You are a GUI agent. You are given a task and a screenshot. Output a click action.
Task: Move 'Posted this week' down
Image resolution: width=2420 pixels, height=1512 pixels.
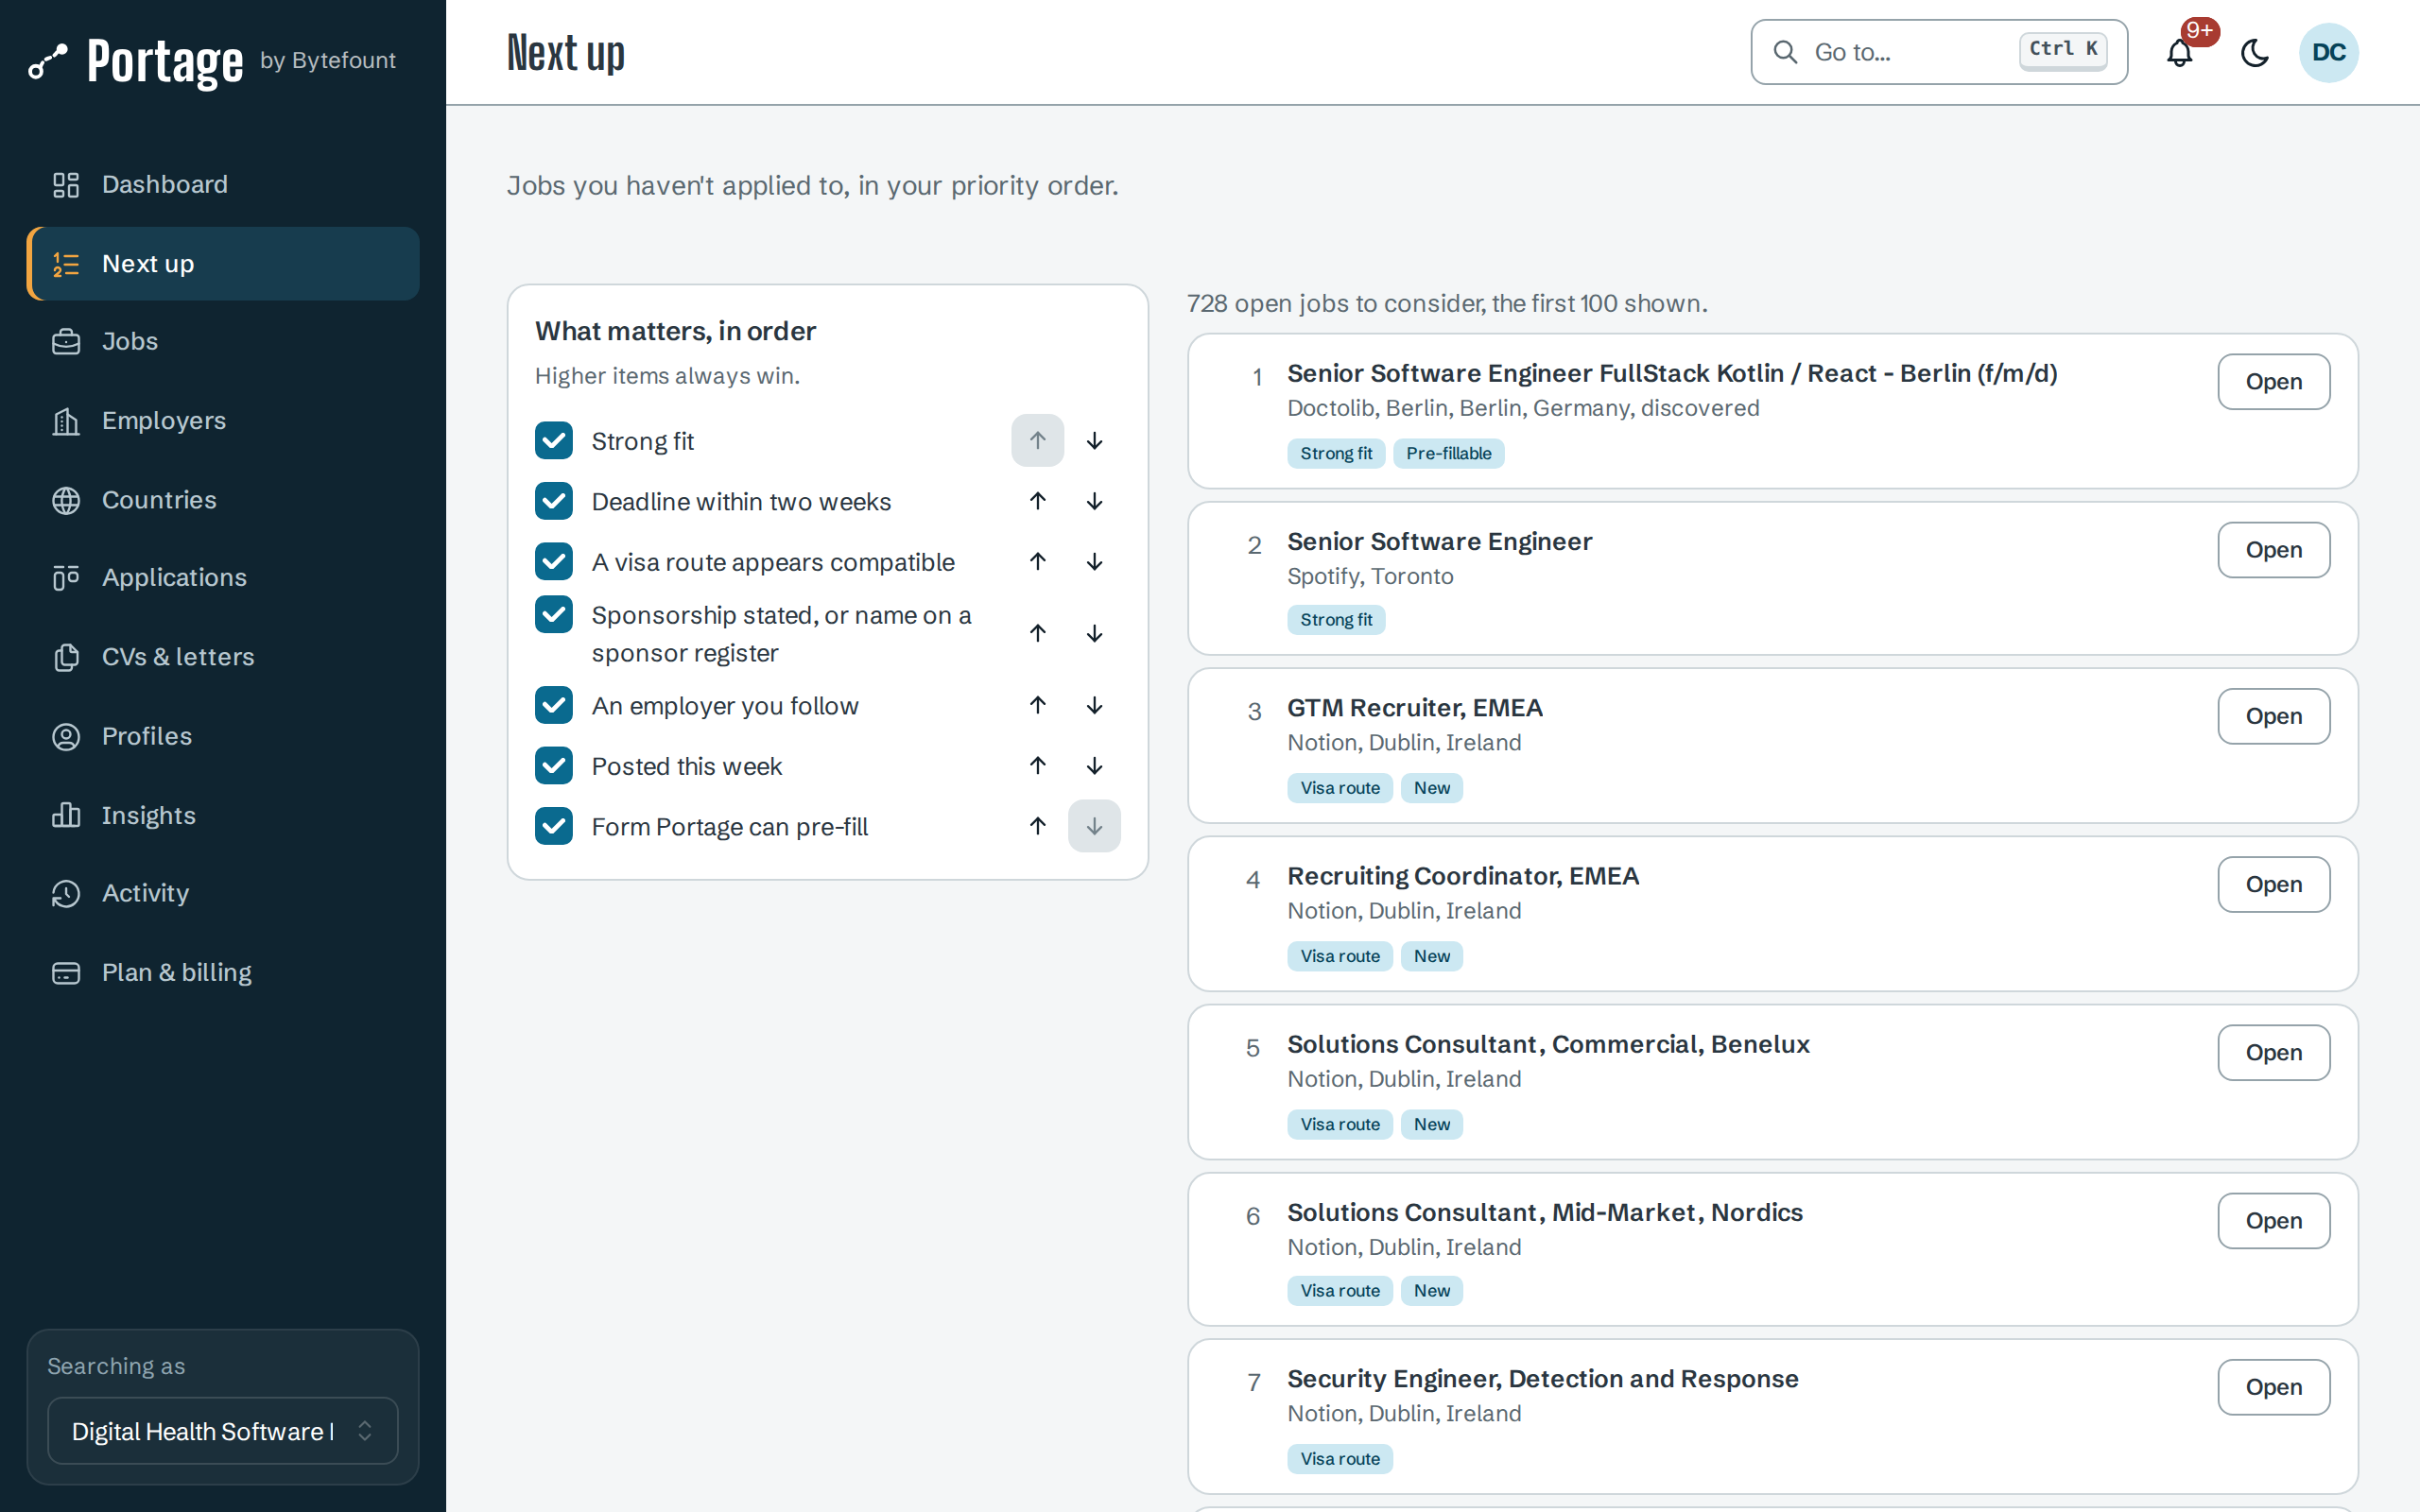click(x=1094, y=766)
